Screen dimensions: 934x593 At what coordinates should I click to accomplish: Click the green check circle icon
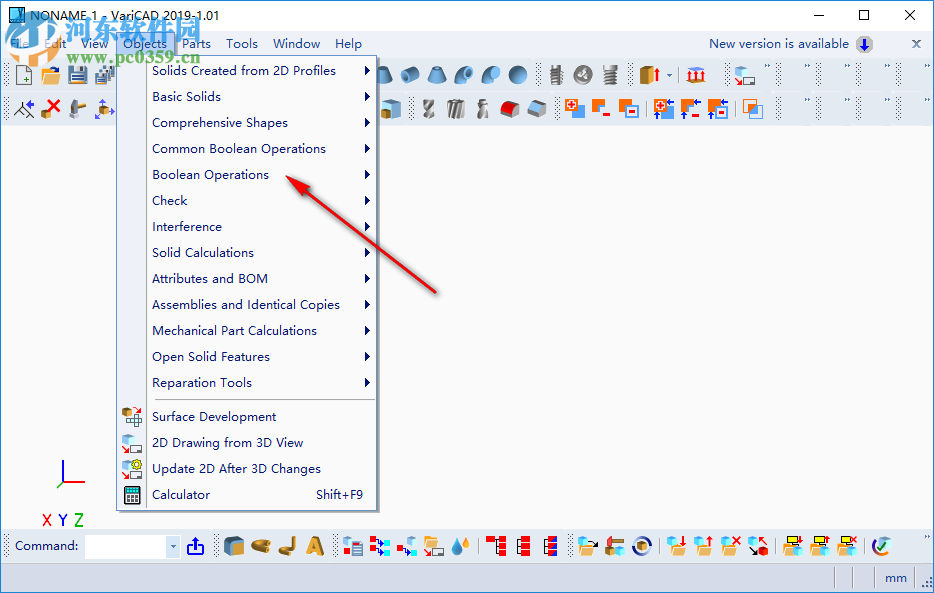click(881, 546)
